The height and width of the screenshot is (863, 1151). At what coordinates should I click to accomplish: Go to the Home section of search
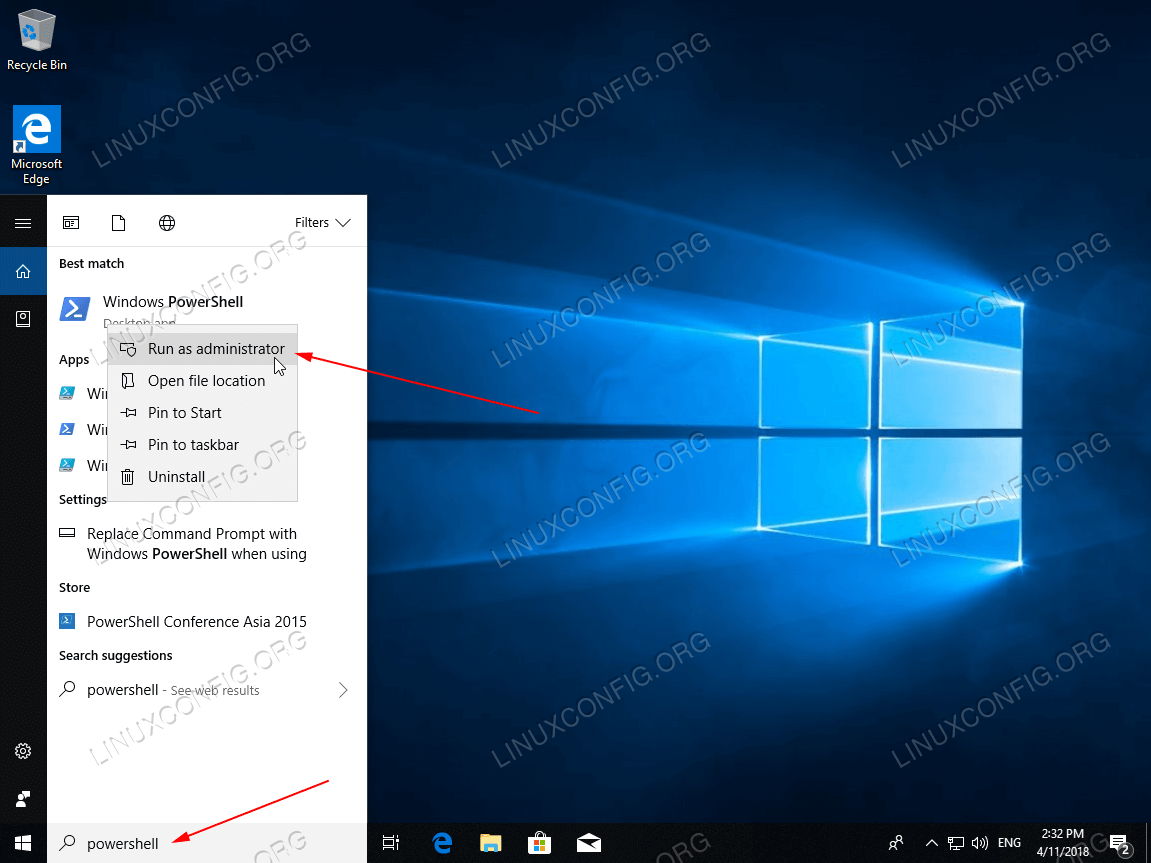pos(23,272)
